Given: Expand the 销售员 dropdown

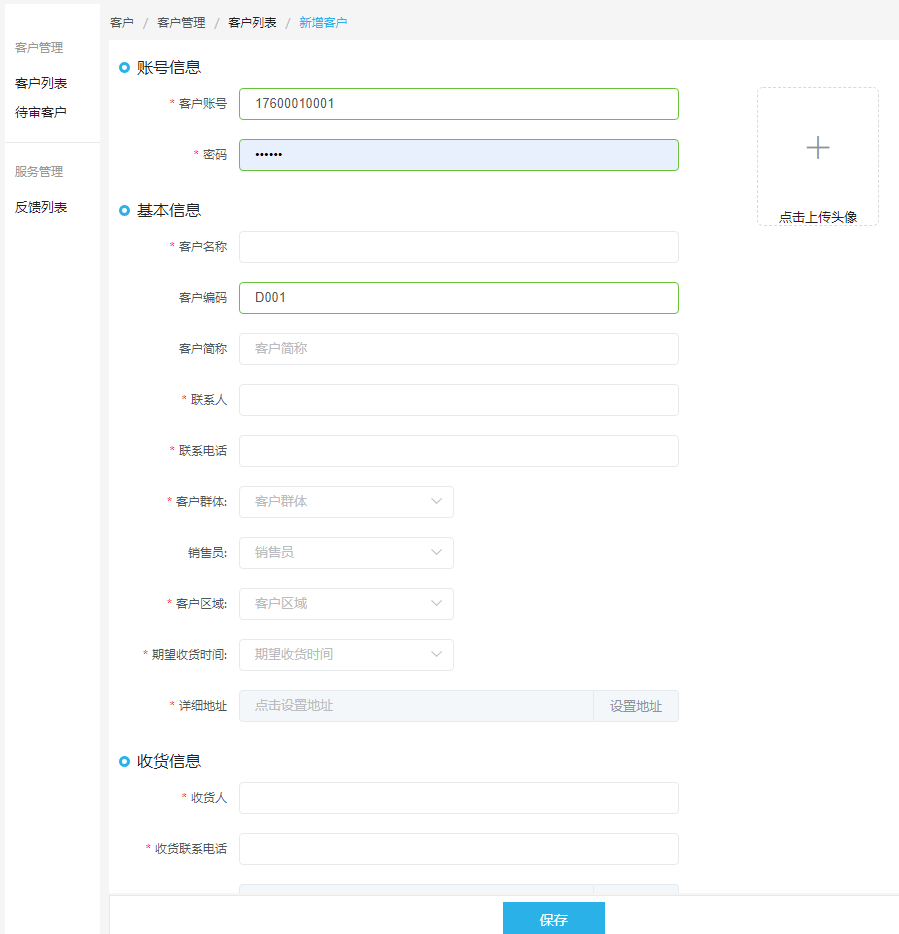Looking at the screenshot, I should (x=346, y=553).
